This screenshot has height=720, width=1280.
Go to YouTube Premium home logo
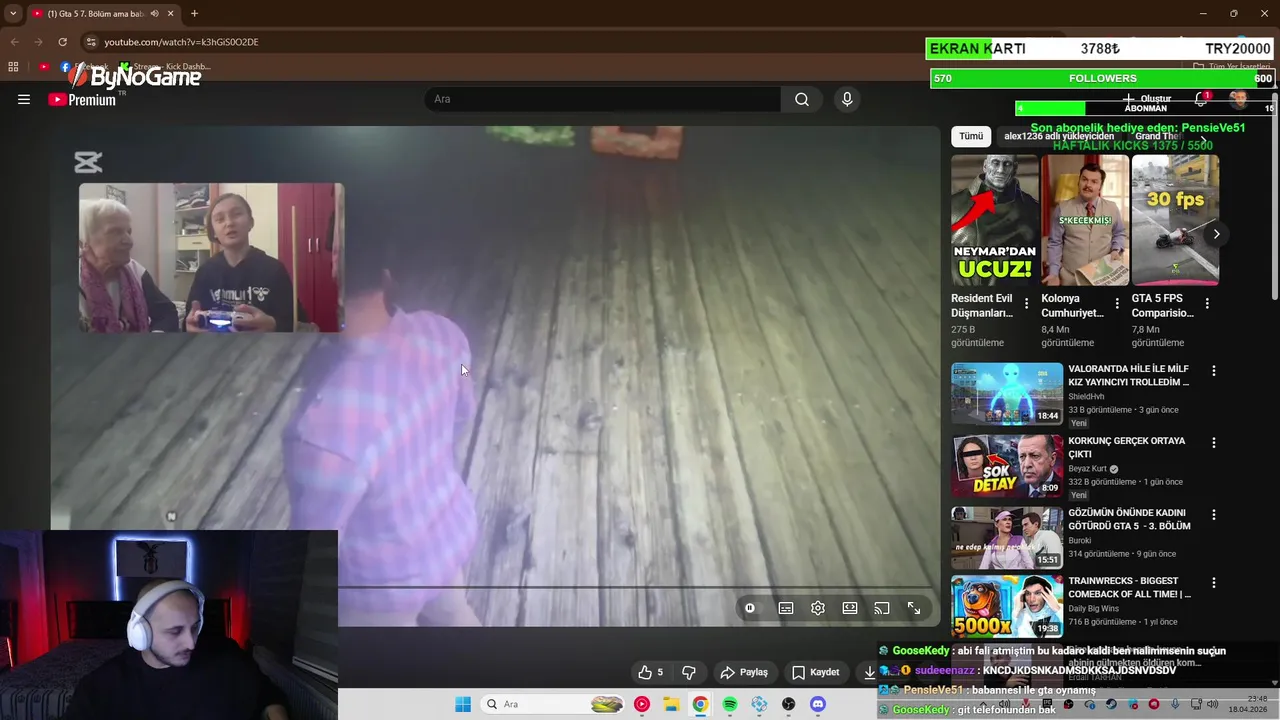click(x=82, y=99)
